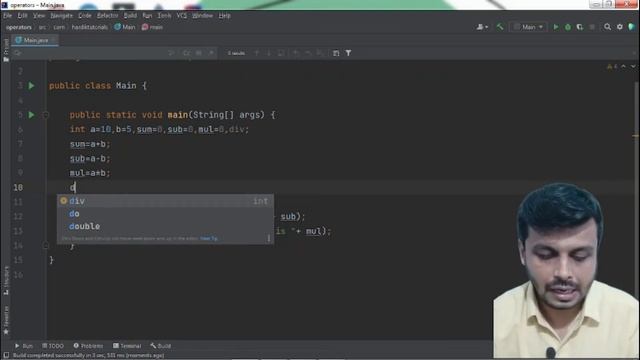Click the teal shield icon in the top-right toolbar
640x360 pixels.
pyautogui.click(x=631, y=27)
